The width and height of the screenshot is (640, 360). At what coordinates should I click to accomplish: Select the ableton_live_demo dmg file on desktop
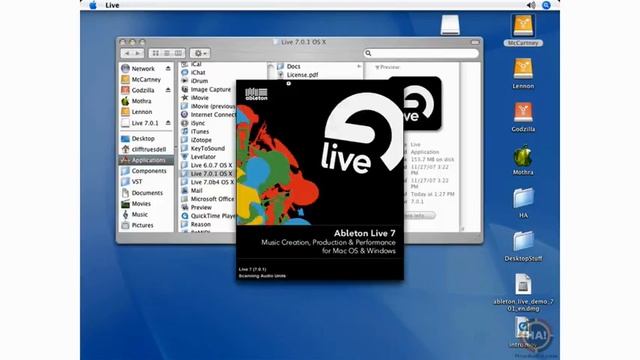[523, 292]
